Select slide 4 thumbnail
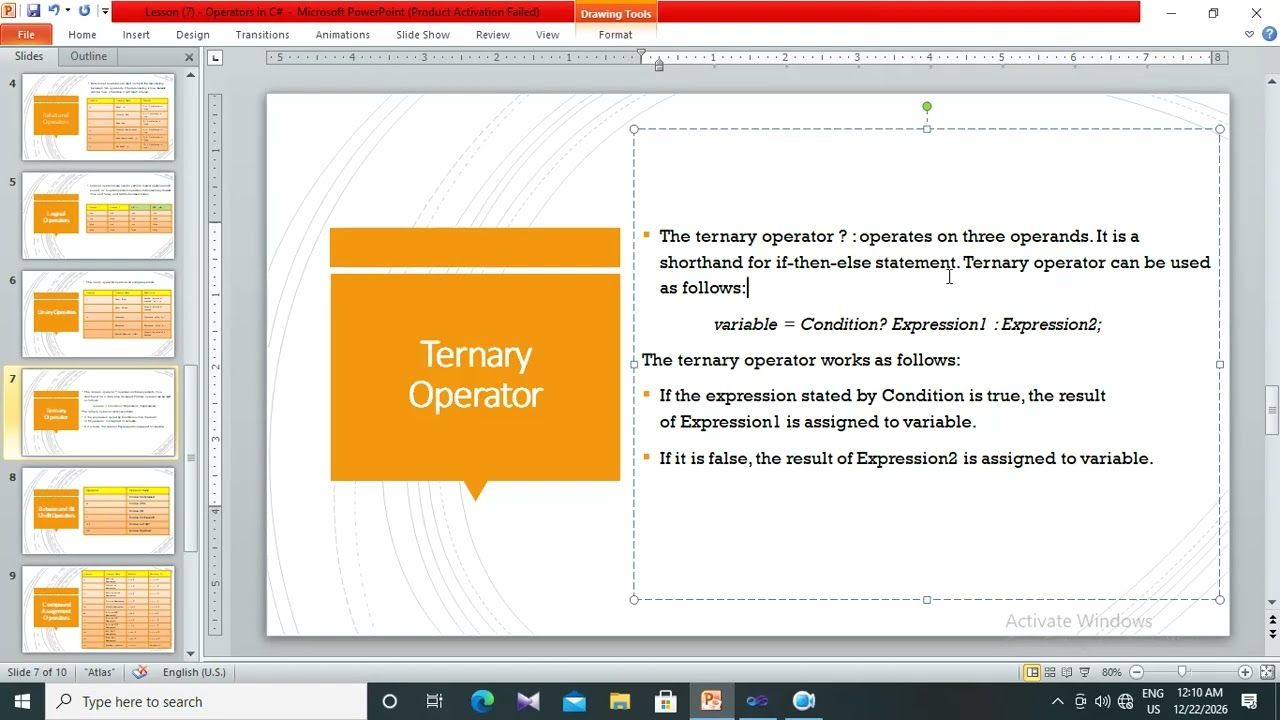Viewport: 1280px width, 720px height. point(98,117)
